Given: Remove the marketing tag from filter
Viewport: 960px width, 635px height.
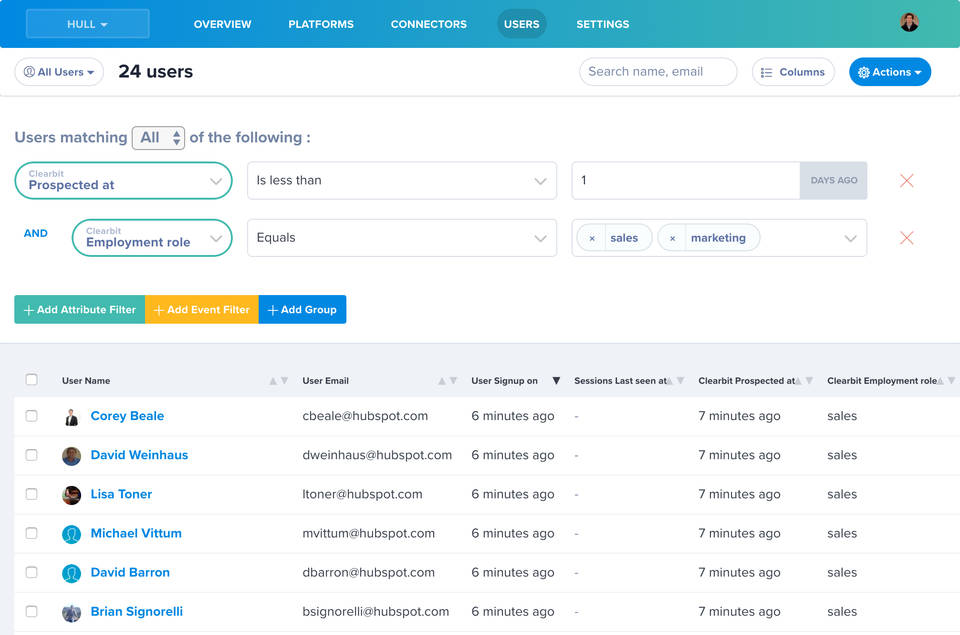Looking at the screenshot, I should tap(672, 238).
